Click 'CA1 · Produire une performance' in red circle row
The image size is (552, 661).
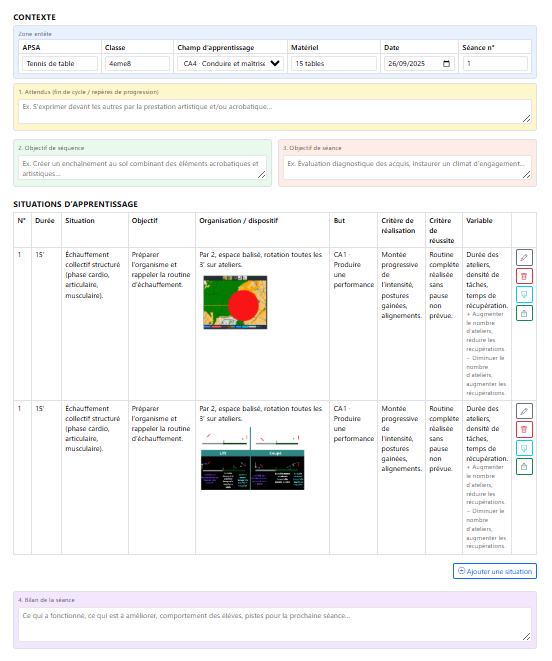click(353, 270)
